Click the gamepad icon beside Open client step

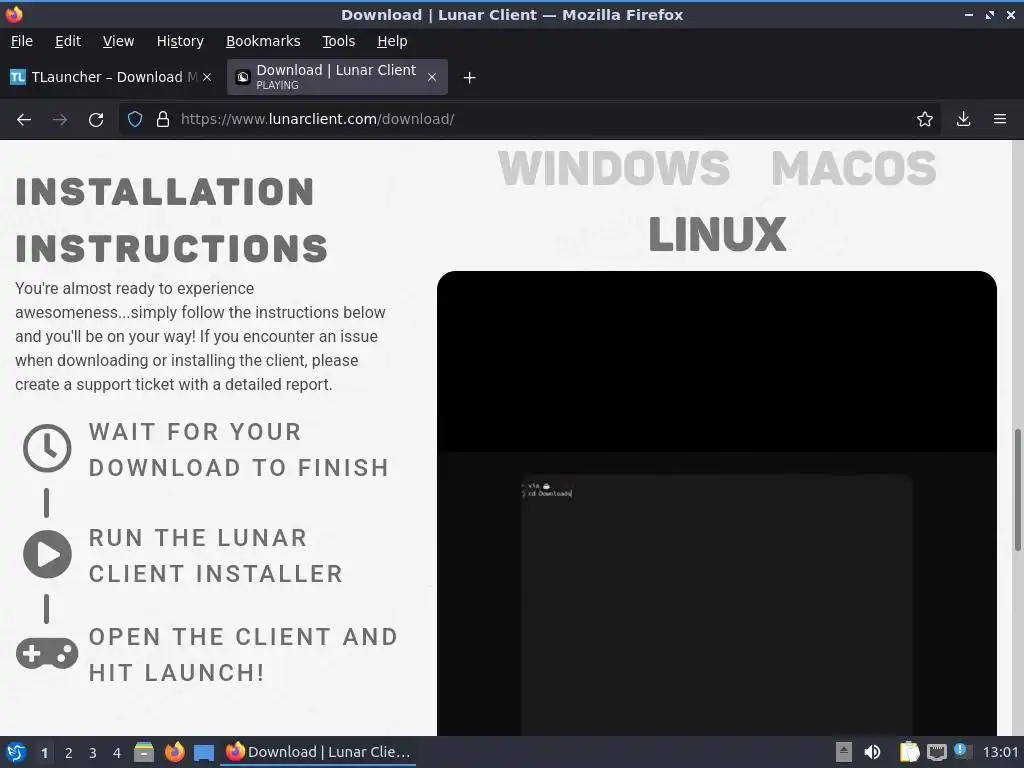(x=47, y=654)
